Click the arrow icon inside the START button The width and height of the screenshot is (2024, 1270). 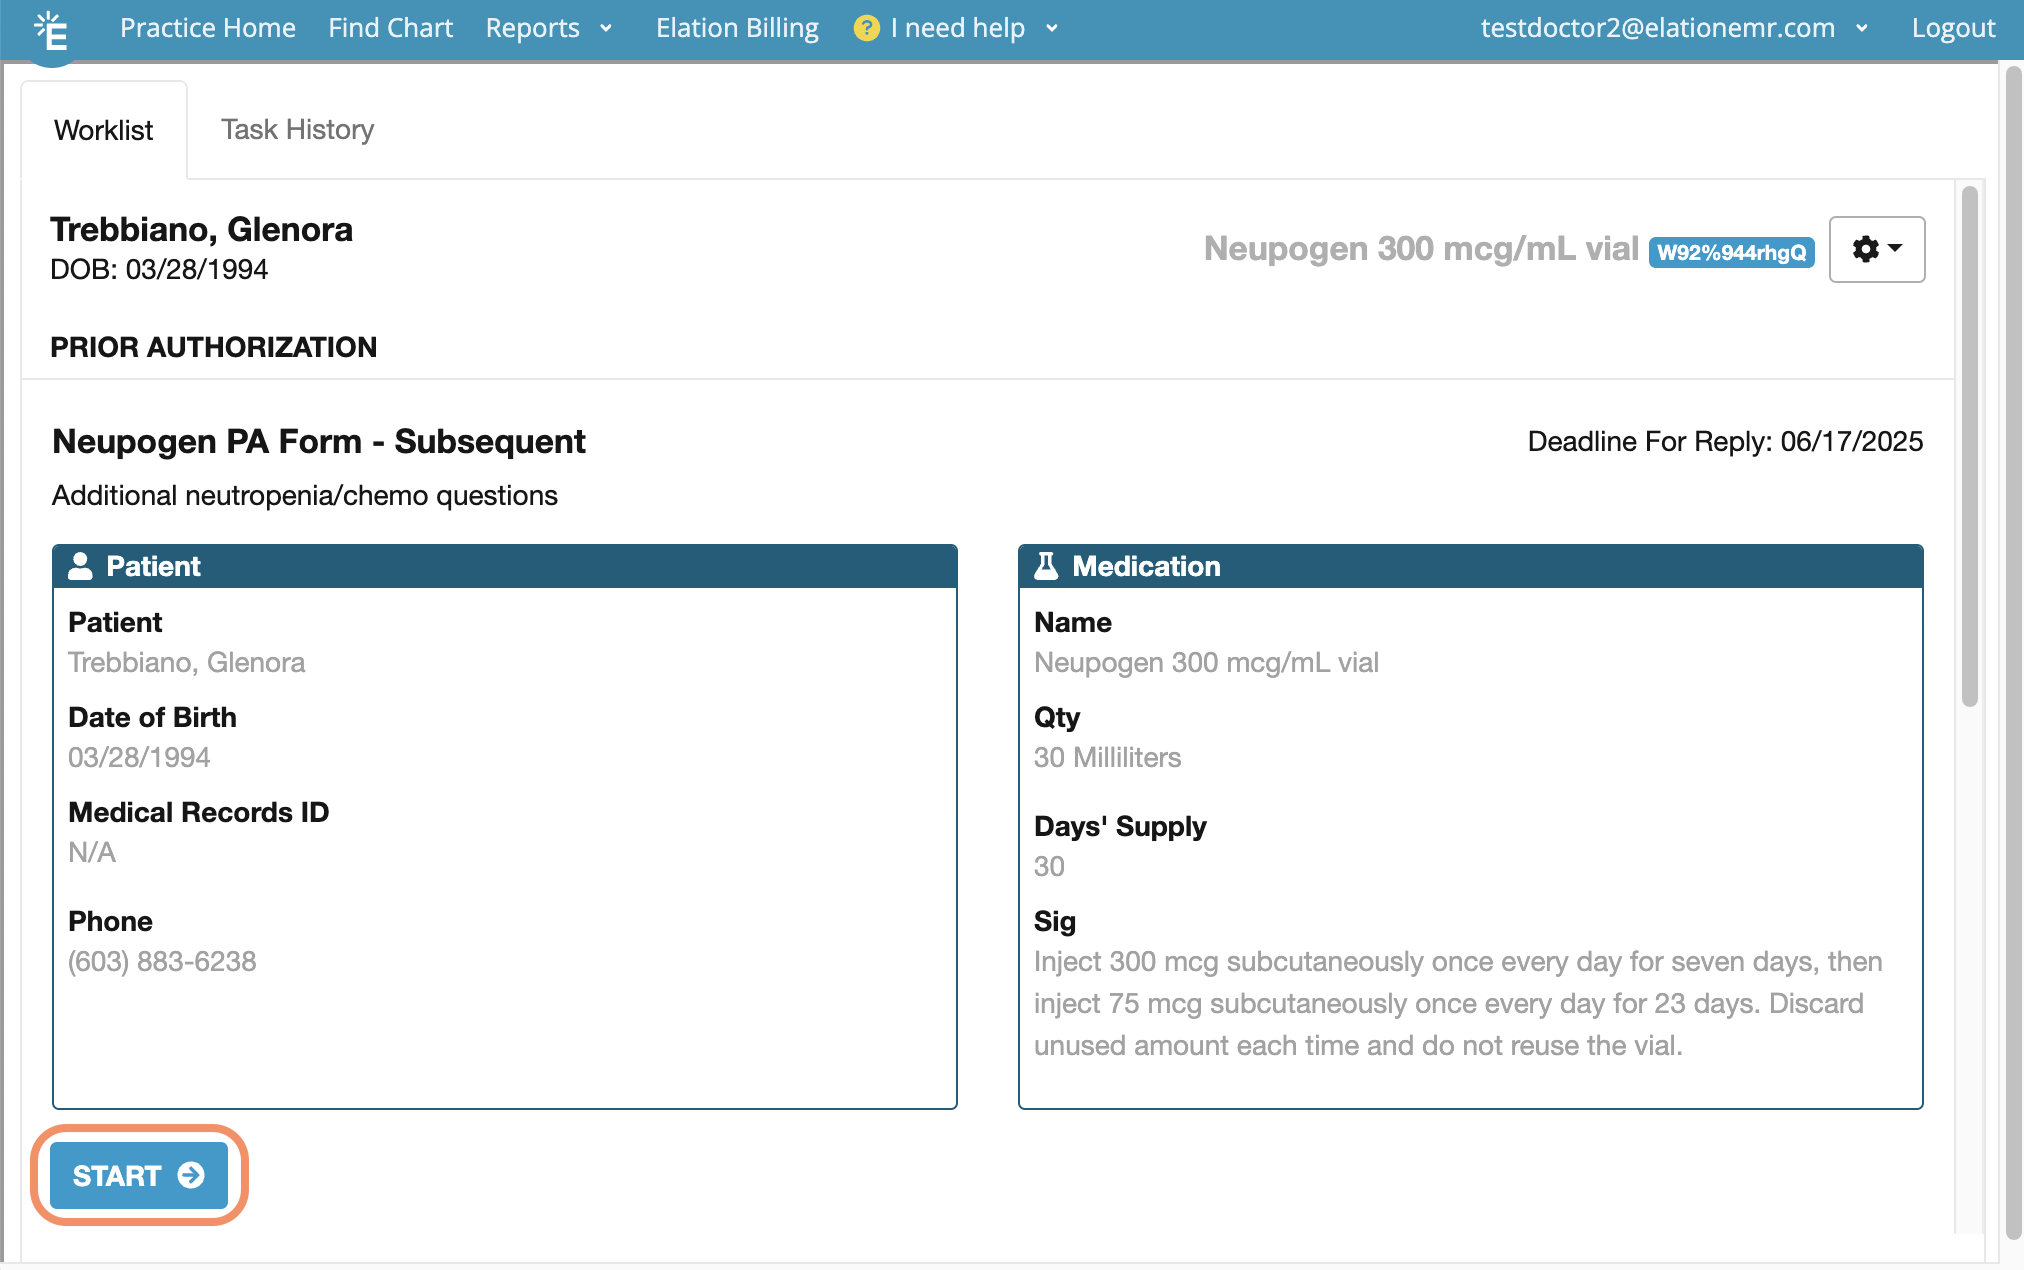189,1176
